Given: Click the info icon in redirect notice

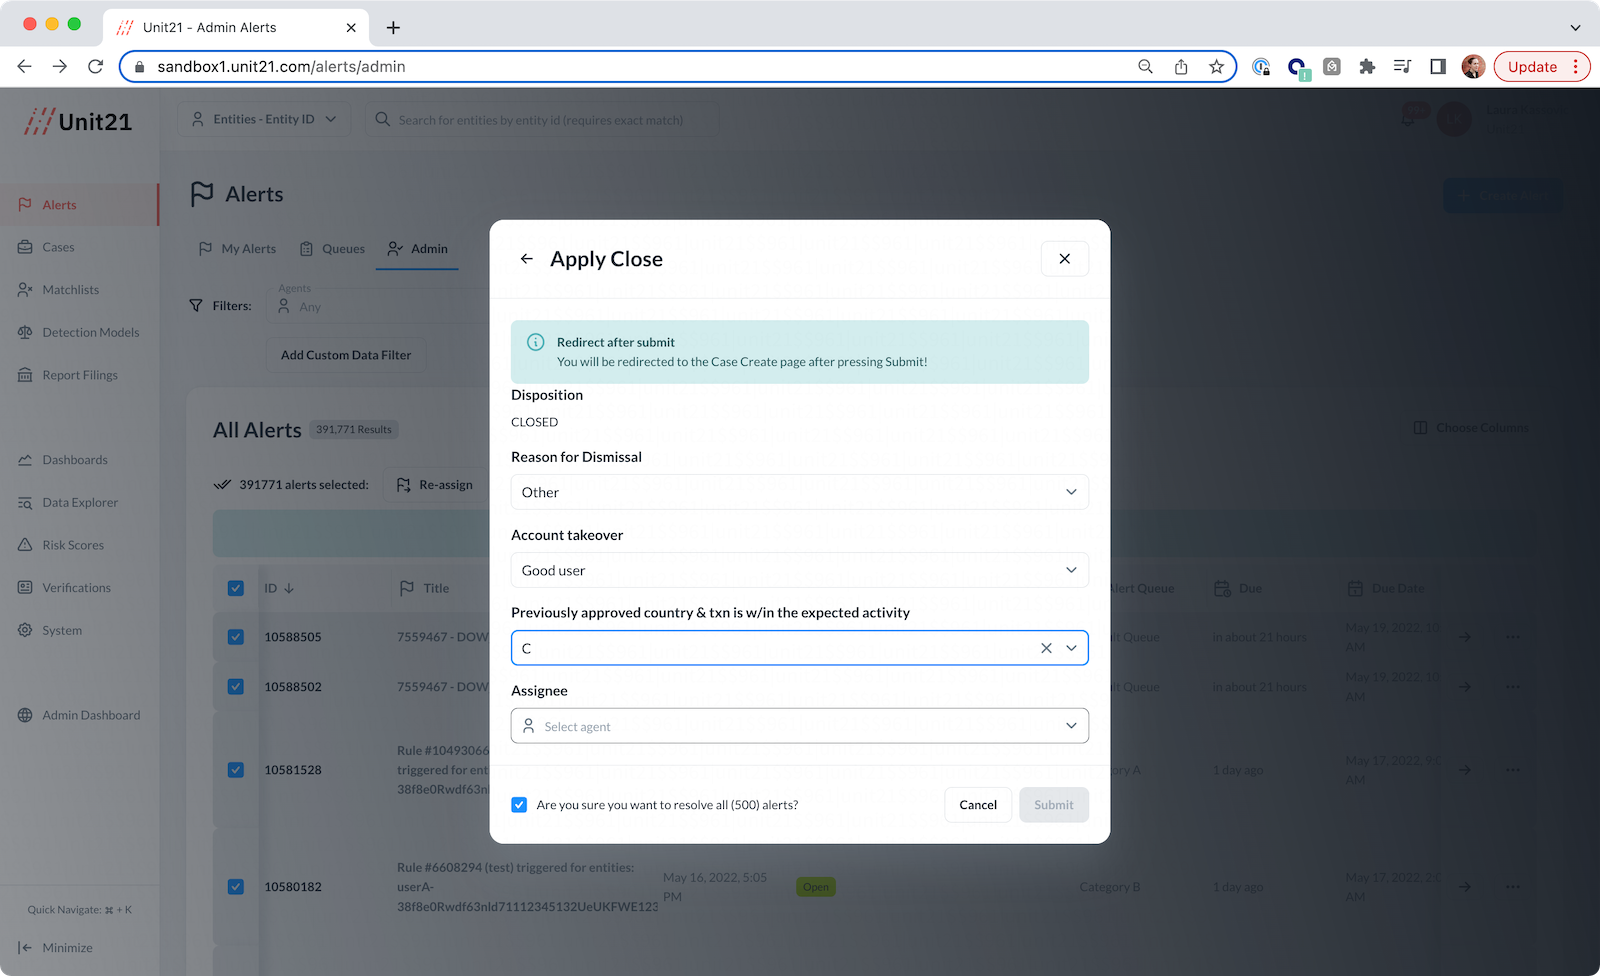Looking at the screenshot, I should [x=536, y=342].
